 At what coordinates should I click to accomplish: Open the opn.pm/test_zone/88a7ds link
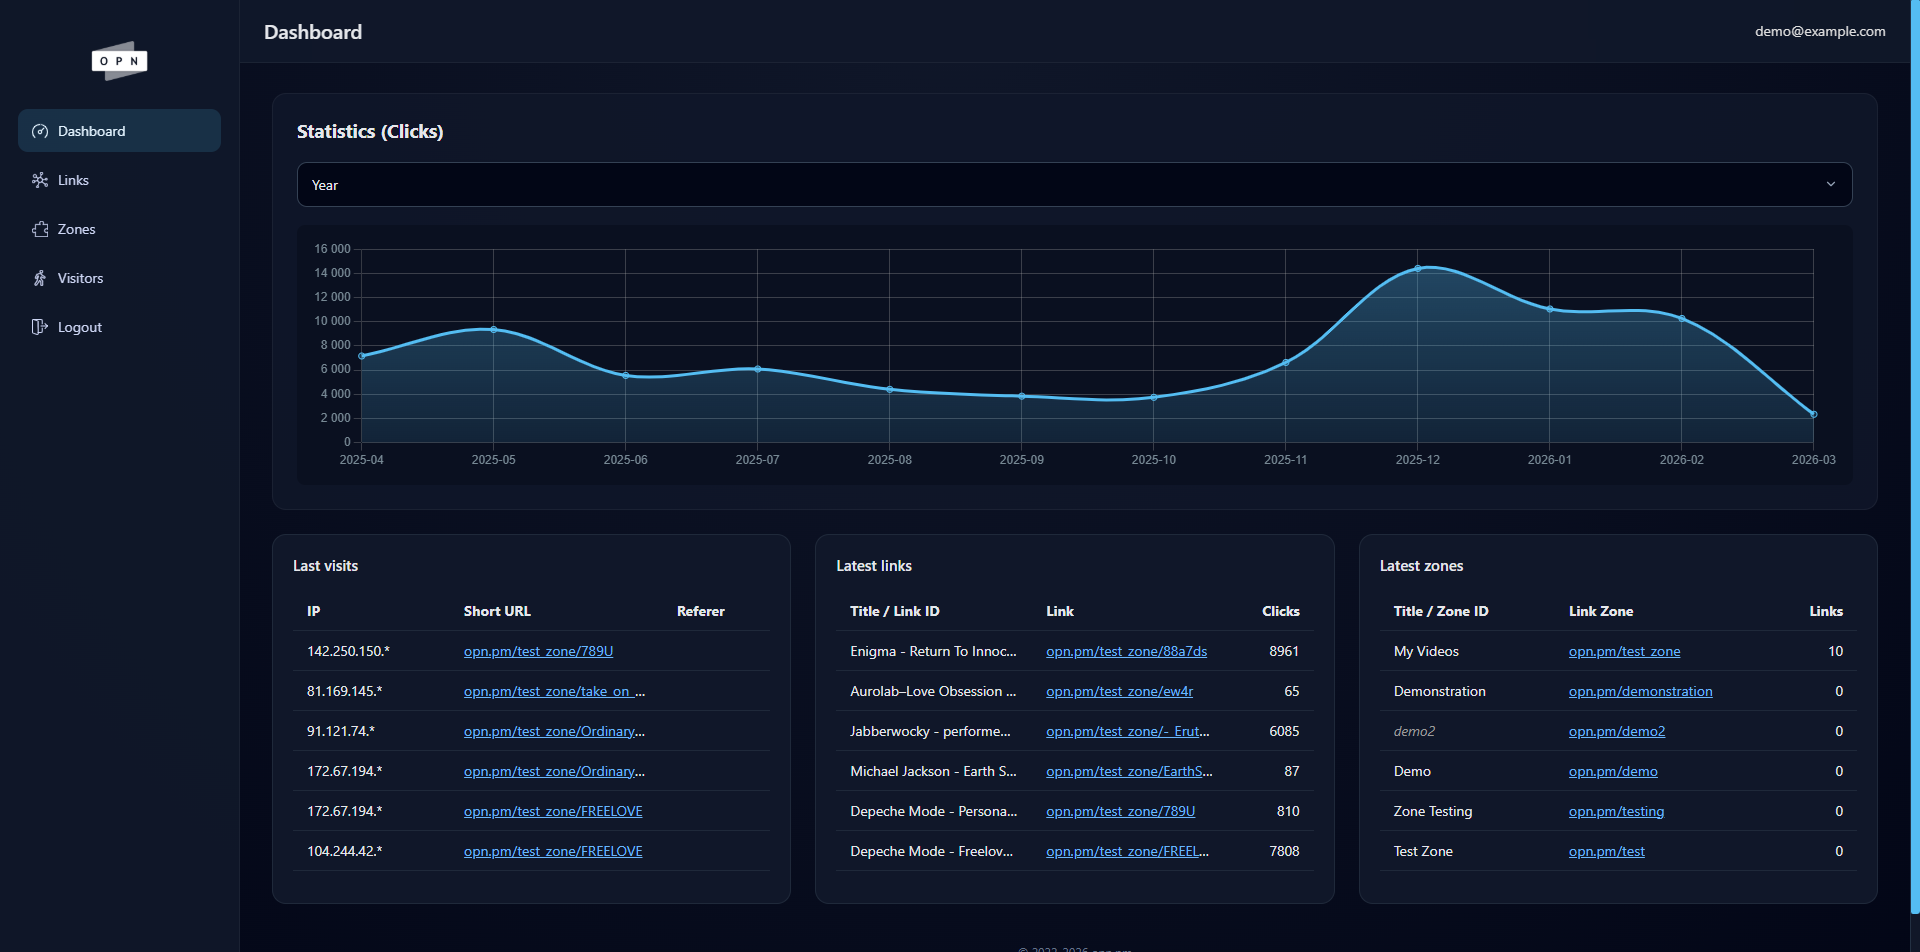(1126, 651)
